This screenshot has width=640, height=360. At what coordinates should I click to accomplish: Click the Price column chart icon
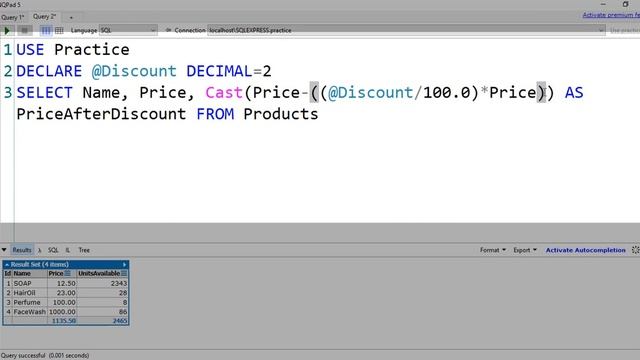pos(68,273)
